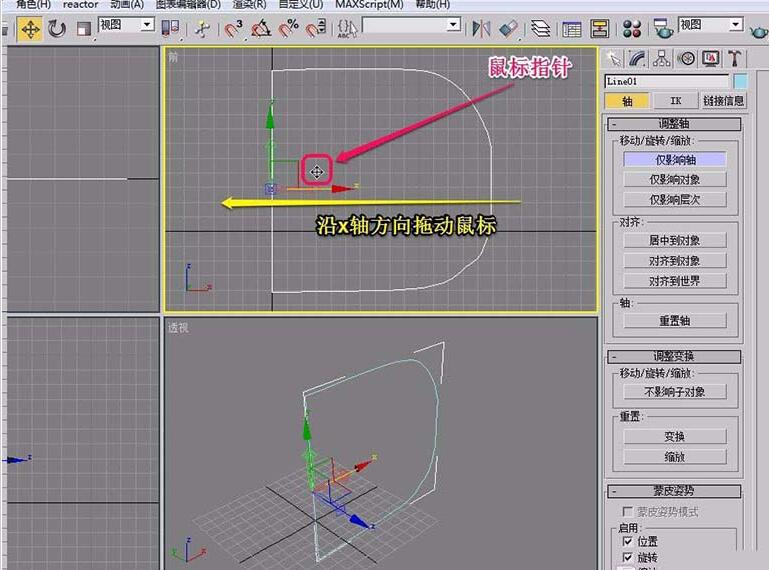Click the Line01 object name field
The image size is (769, 570).
click(x=667, y=81)
